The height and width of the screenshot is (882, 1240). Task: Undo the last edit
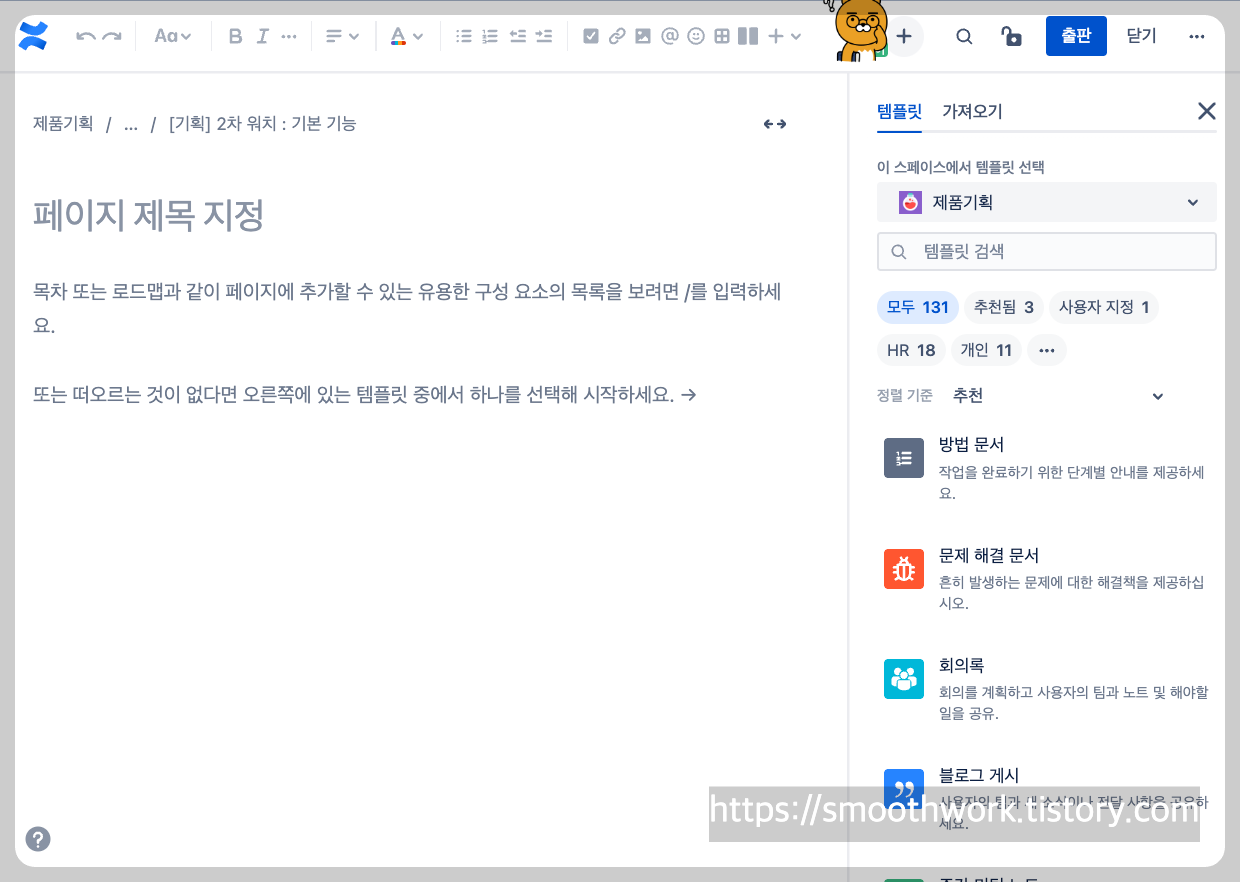[86, 36]
